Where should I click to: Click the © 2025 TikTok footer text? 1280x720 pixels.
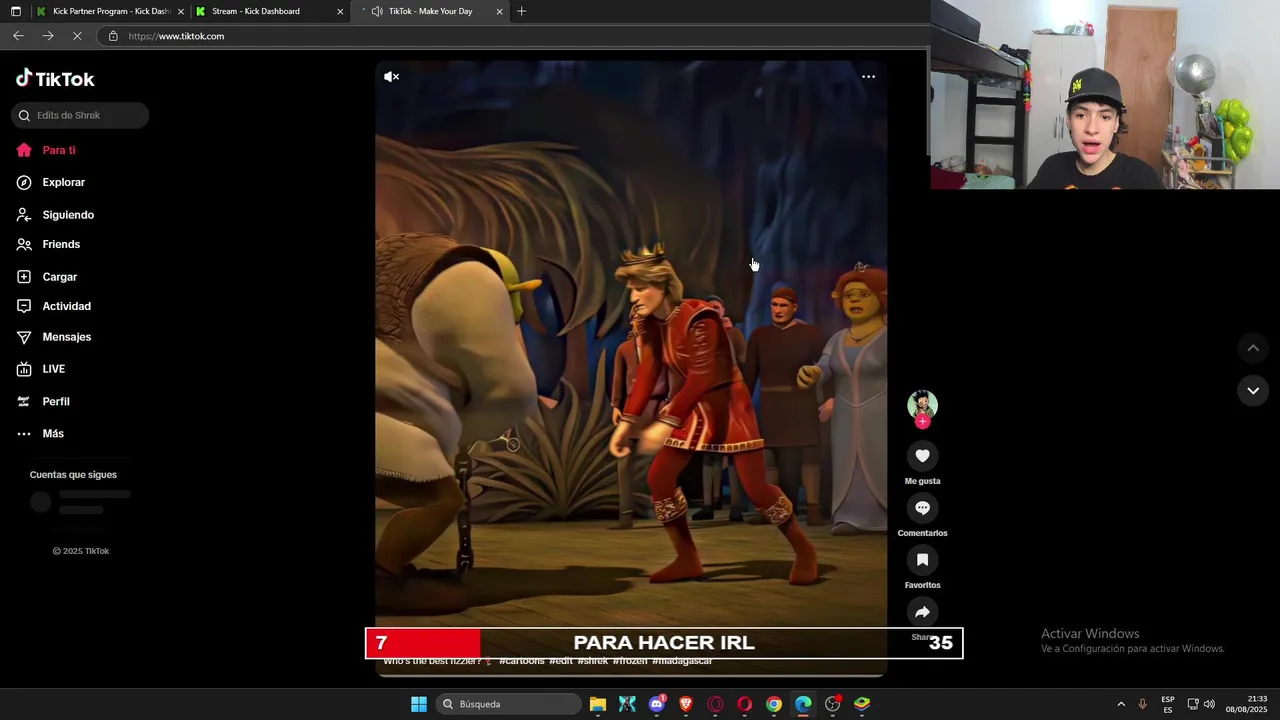coord(81,551)
